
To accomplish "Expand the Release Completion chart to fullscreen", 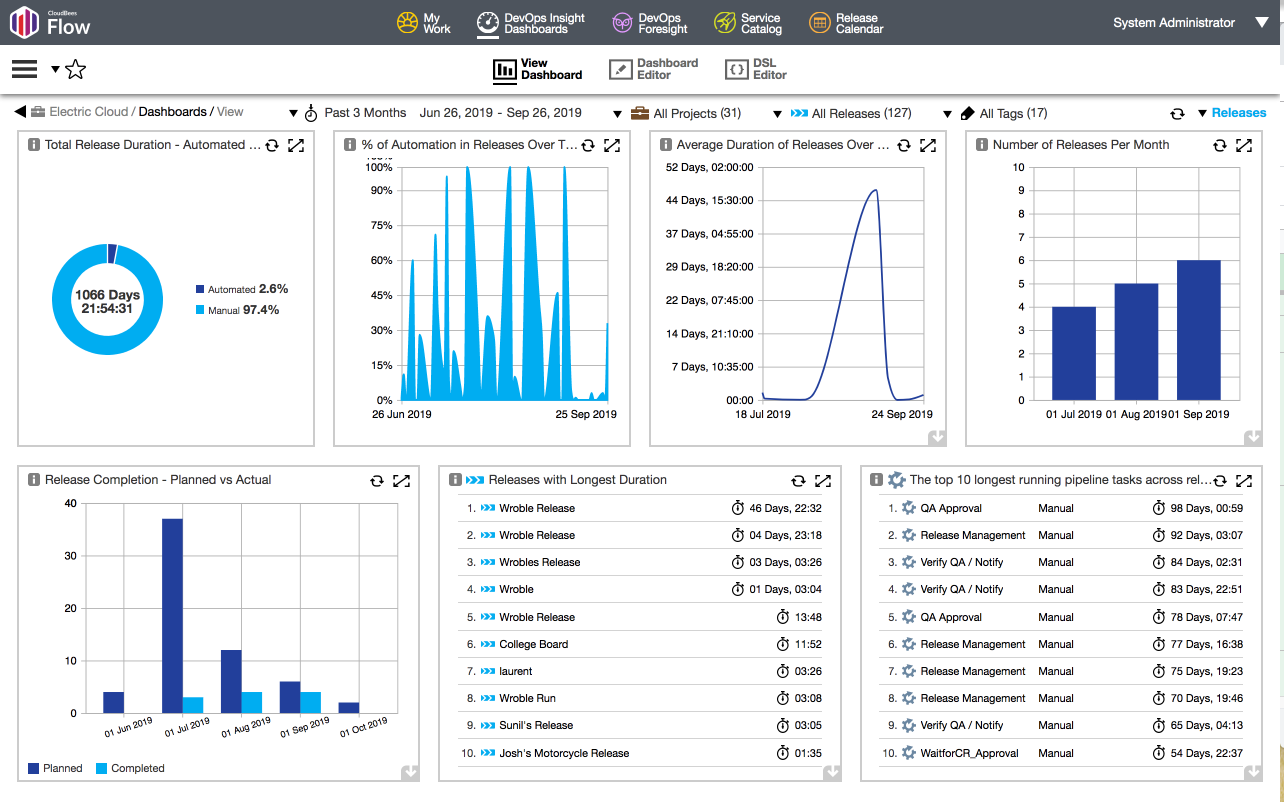I will 401,480.
